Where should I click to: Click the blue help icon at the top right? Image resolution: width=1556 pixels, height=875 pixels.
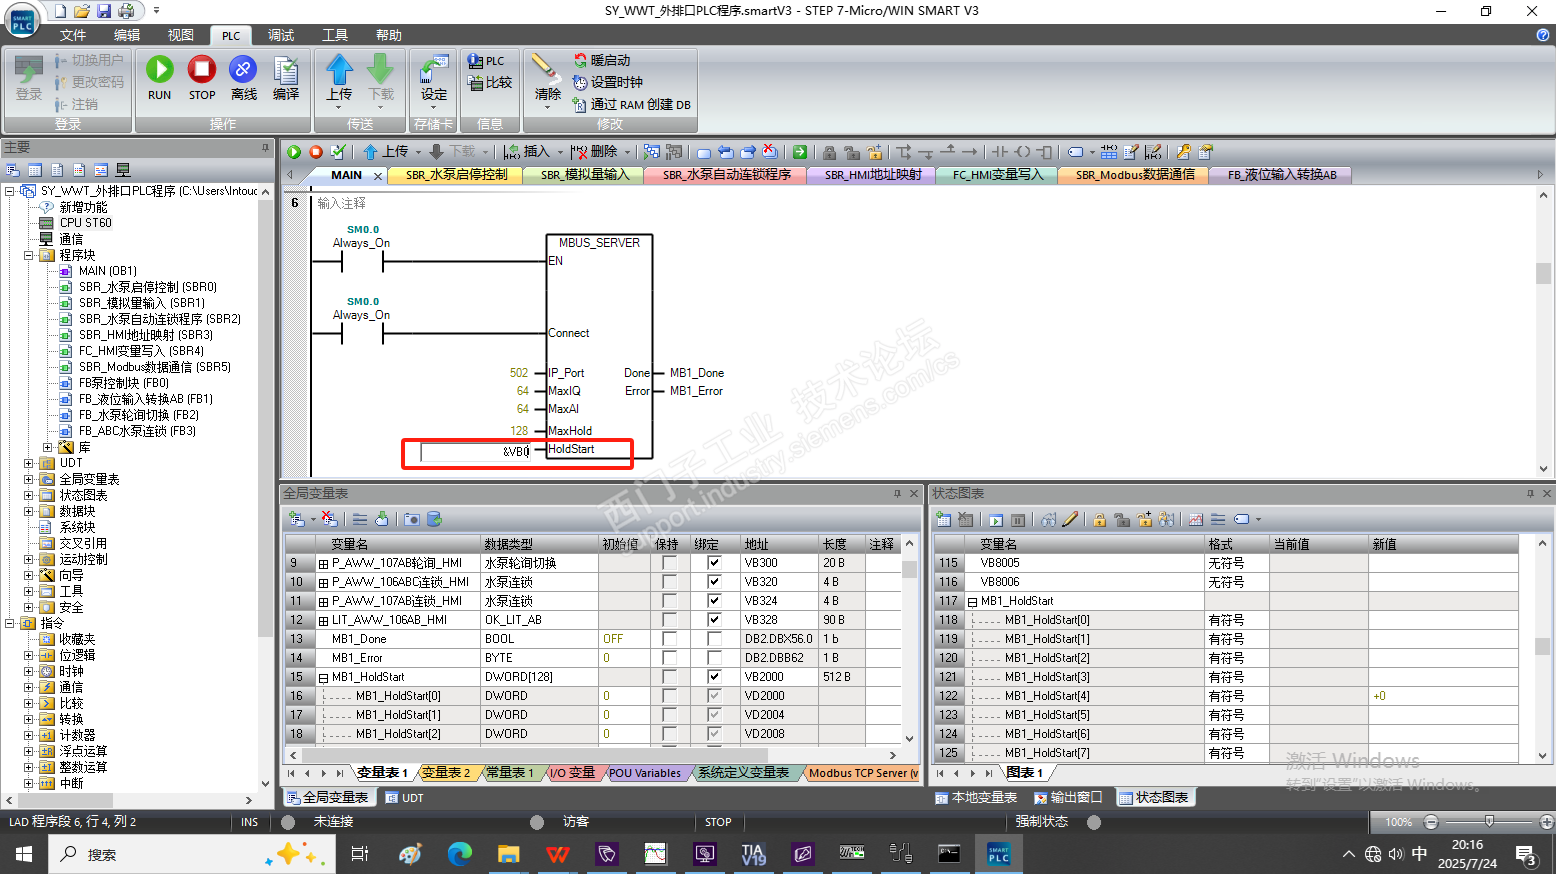[1542, 35]
